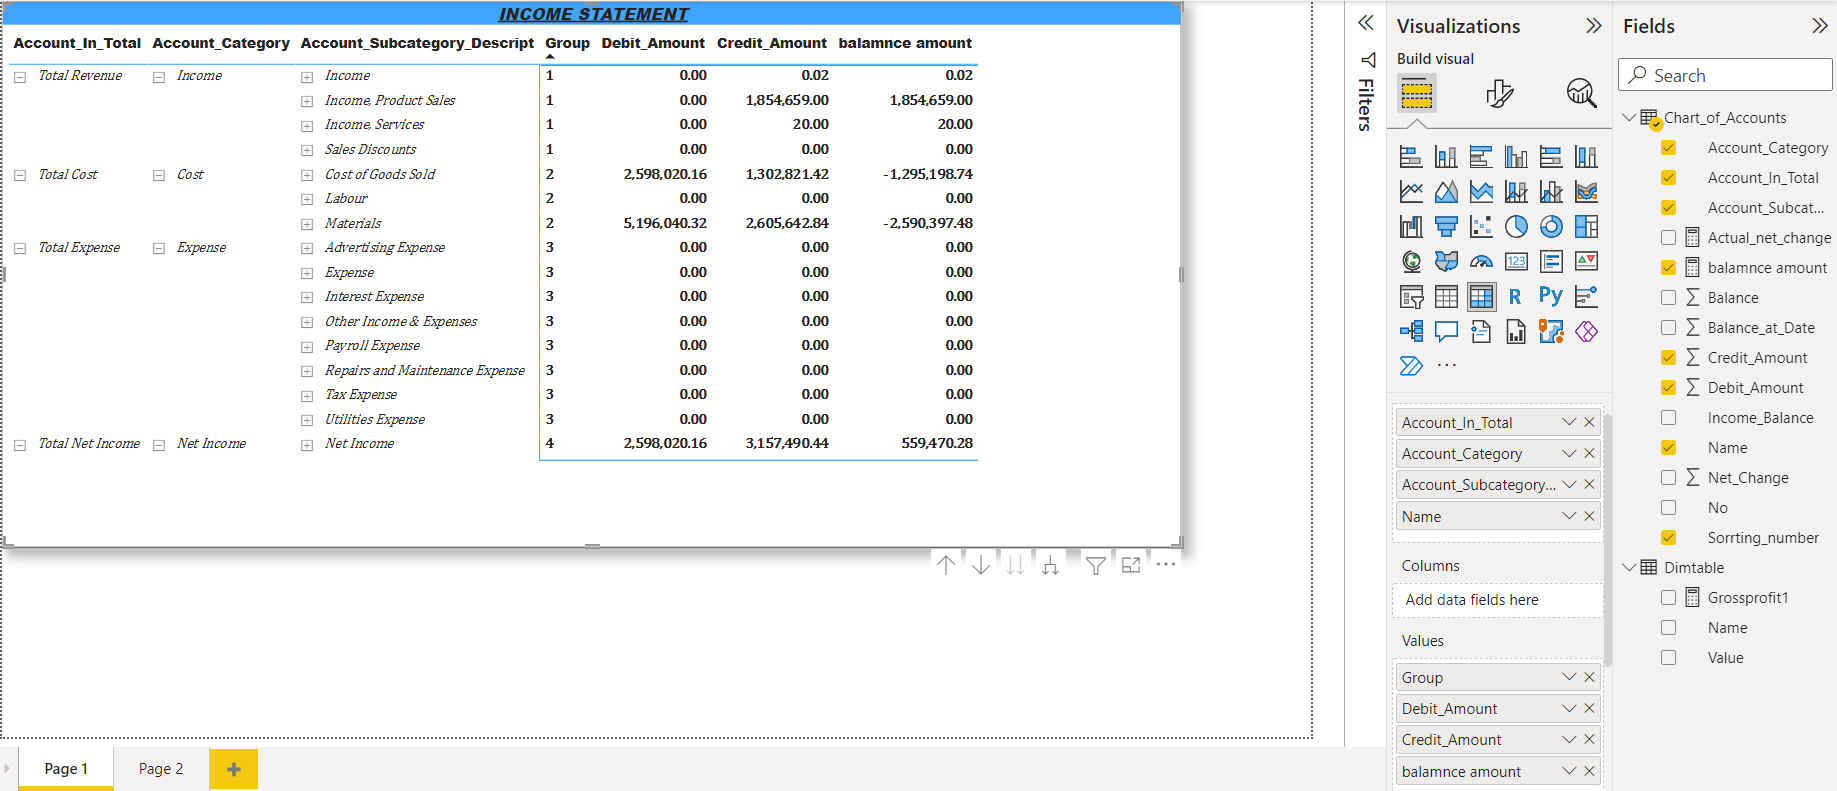Image resolution: width=1837 pixels, height=791 pixels.
Task: Open the visual Filter funnel icon
Action: 1096,565
